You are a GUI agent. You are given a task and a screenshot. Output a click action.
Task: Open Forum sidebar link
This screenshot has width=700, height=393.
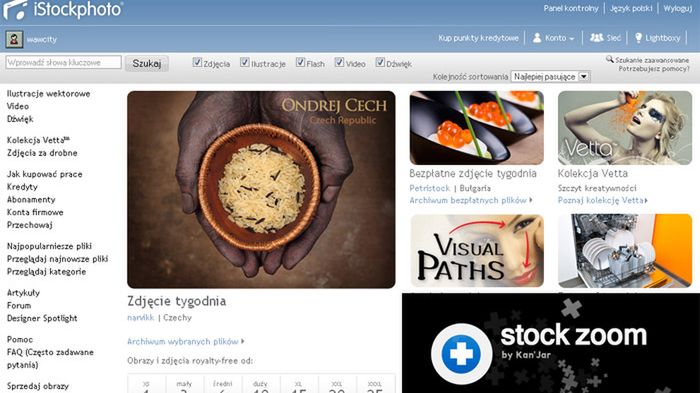pyautogui.click(x=19, y=306)
